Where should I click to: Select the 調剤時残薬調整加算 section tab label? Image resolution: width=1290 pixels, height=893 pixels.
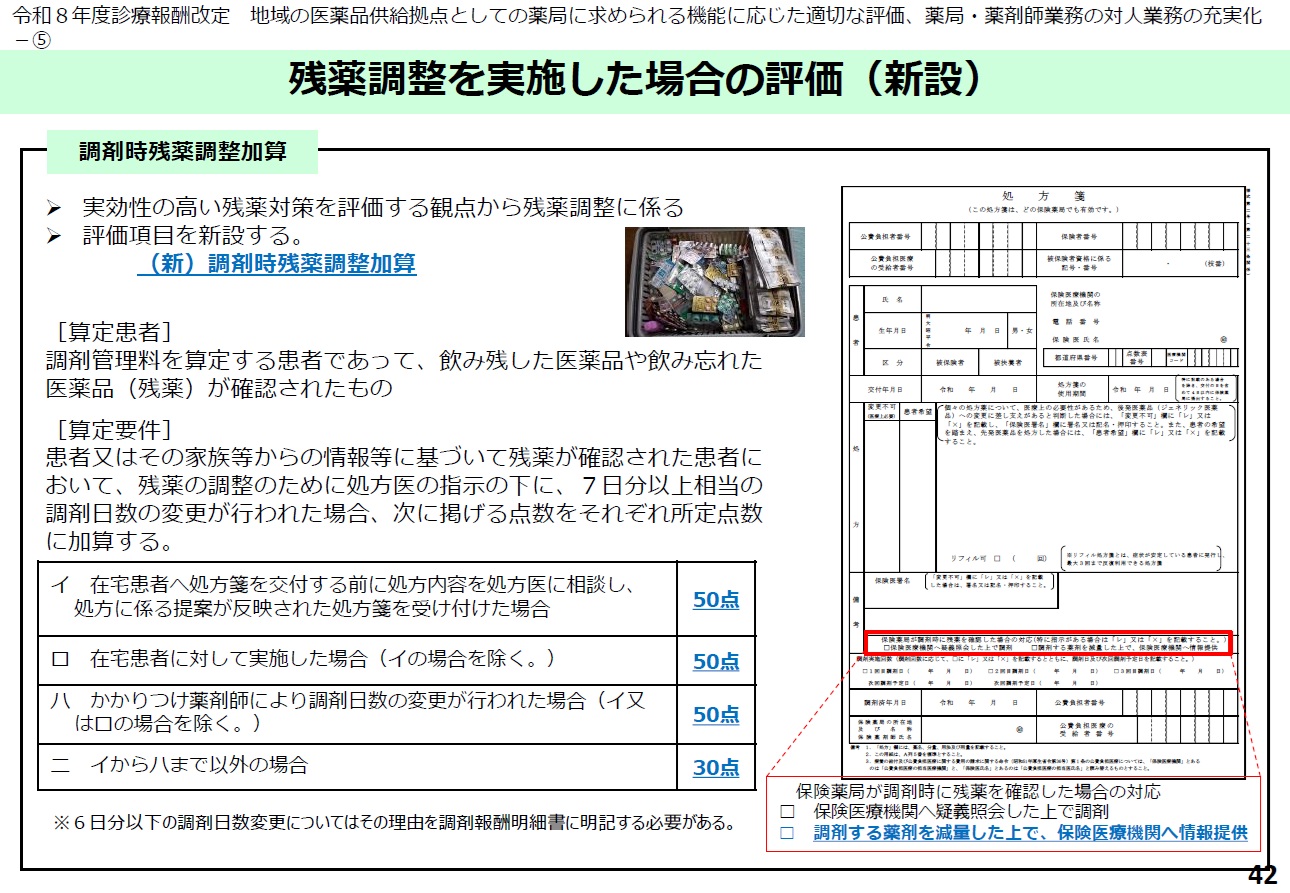pos(183,152)
